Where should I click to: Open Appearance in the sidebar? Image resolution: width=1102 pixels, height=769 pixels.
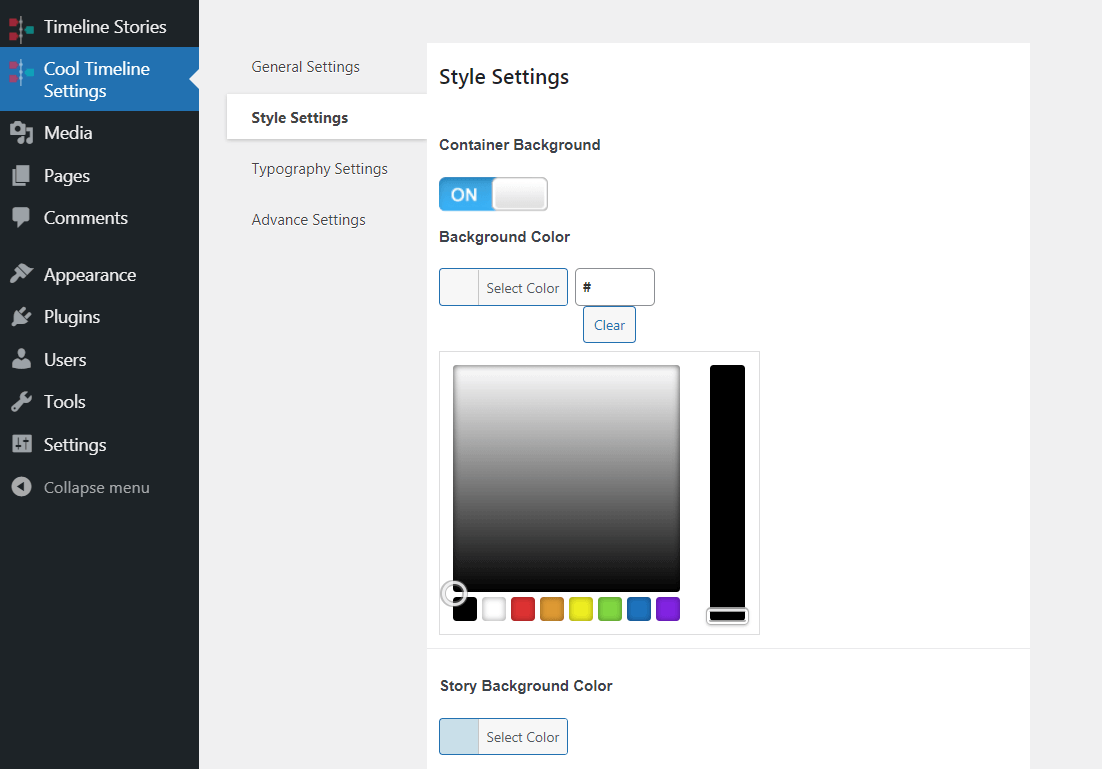coord(99,275)
